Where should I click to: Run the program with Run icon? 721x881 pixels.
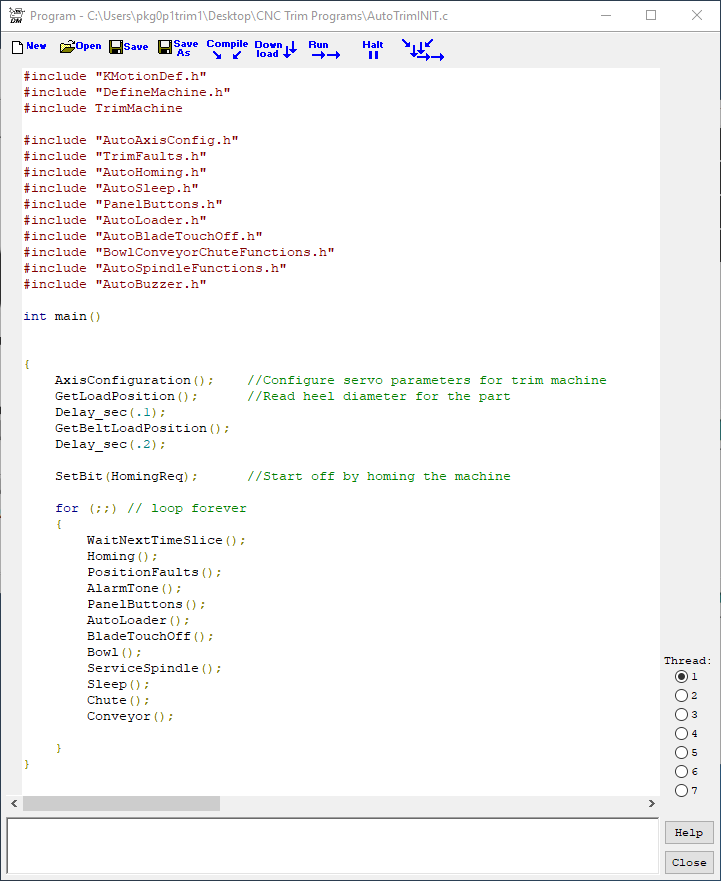pos(323,49)
